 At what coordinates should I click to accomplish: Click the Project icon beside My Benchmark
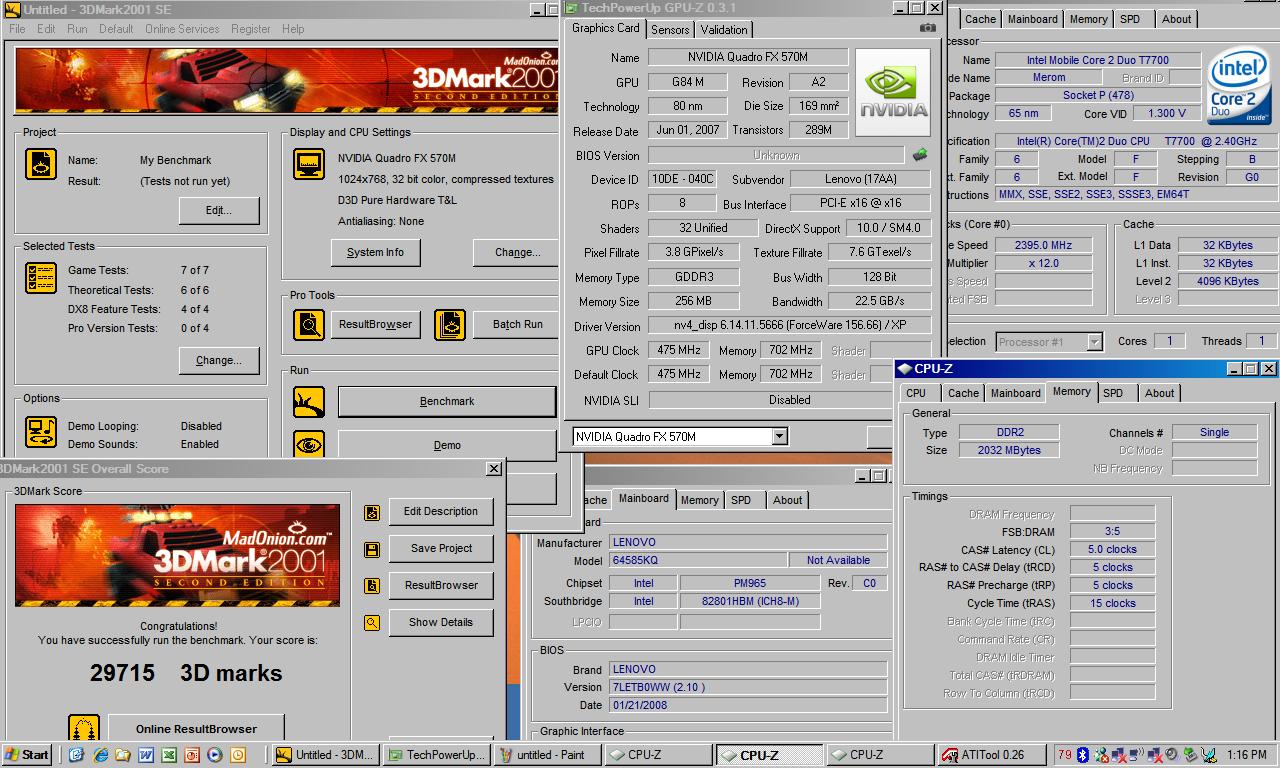pyautogui.click(x=41, y=165)
